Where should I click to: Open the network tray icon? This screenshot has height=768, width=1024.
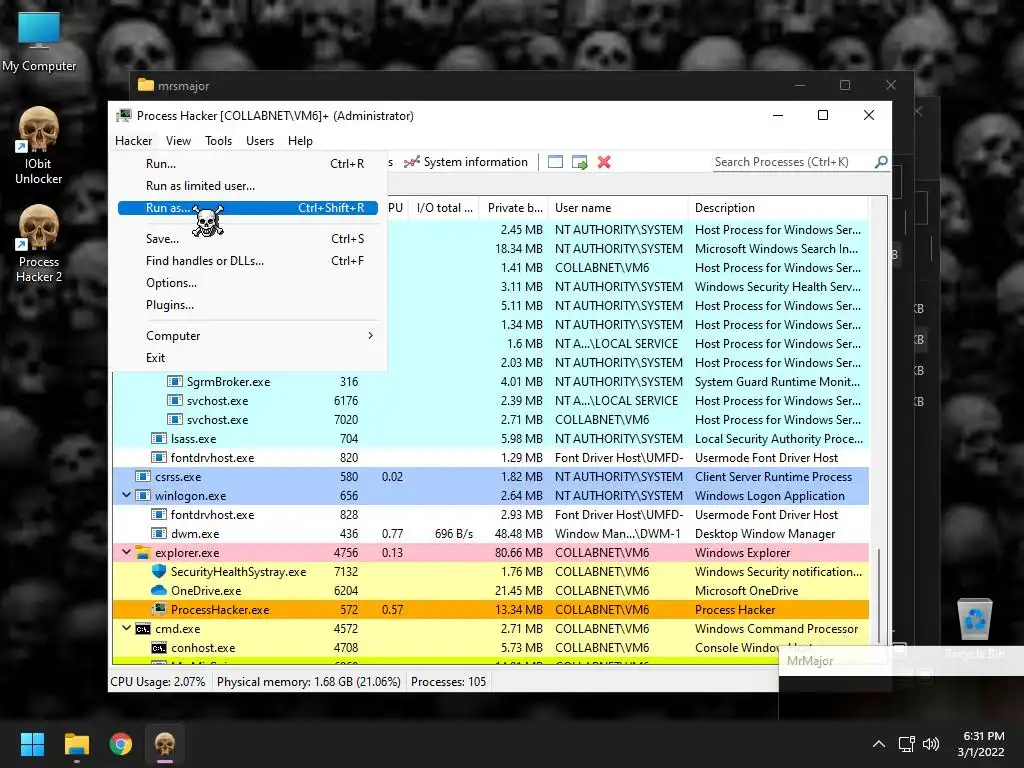pyautogui.click(x=906, y=744)
